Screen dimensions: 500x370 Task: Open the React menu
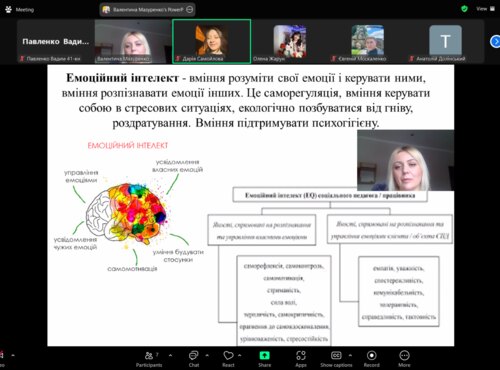[x=228, y=359]
